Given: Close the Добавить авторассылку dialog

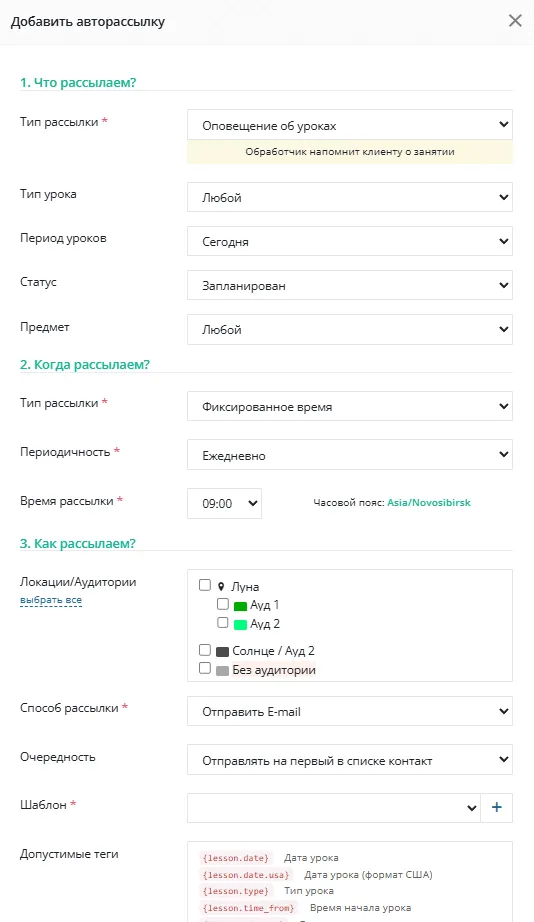Looking at the screenshot, I should [515, 21].
